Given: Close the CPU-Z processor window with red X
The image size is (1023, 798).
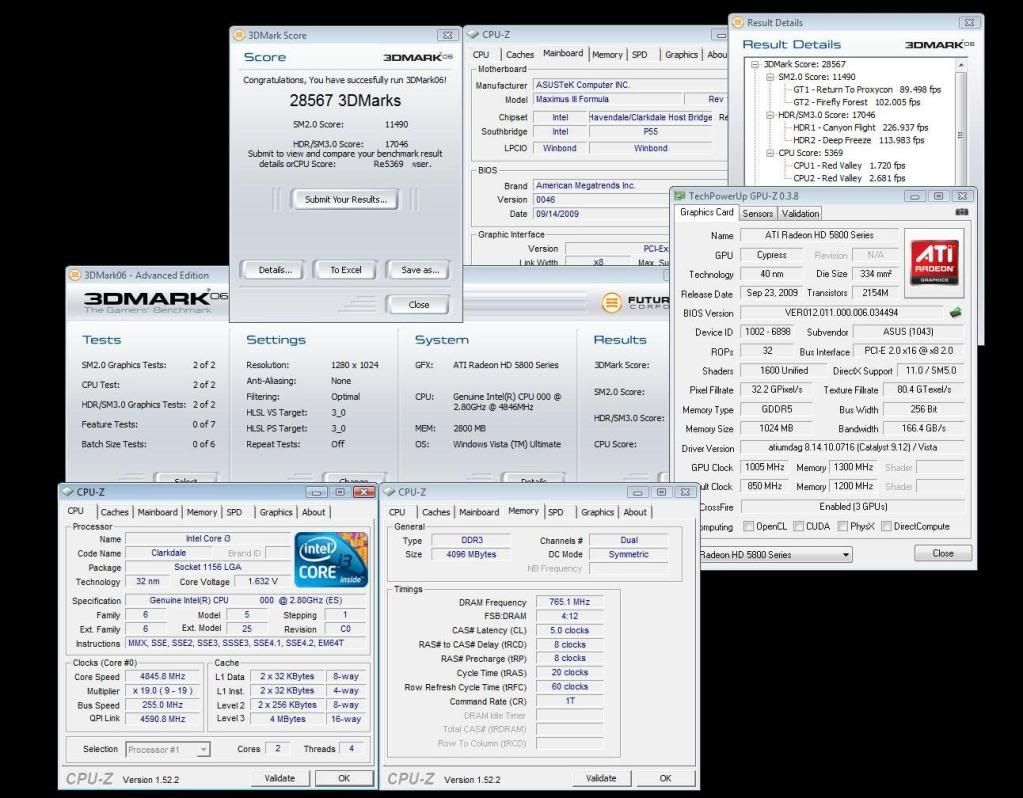Looking at the screenshot, I should click(363, 492).
